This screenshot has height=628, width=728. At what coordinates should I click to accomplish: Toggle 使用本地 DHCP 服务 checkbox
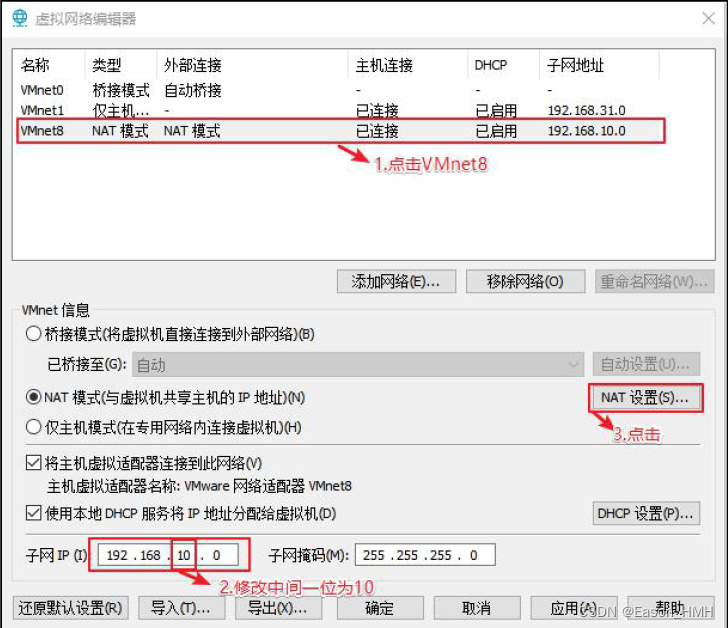[x=33, y=513]
